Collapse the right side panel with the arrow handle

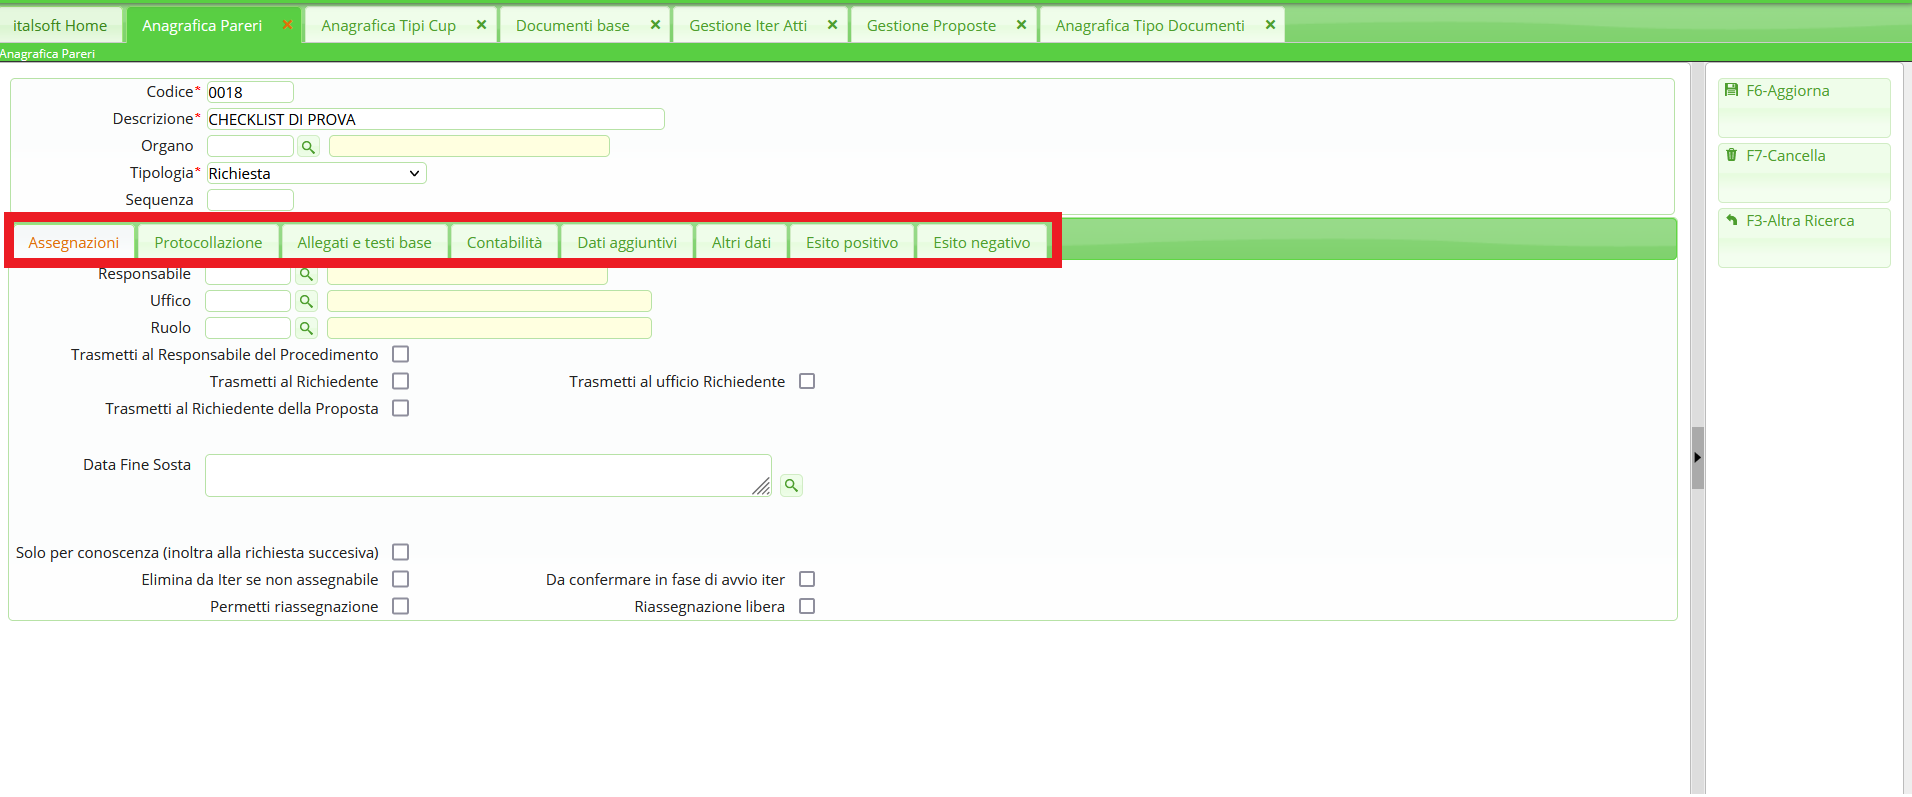pyautogui.click(x=1697, y=457)
